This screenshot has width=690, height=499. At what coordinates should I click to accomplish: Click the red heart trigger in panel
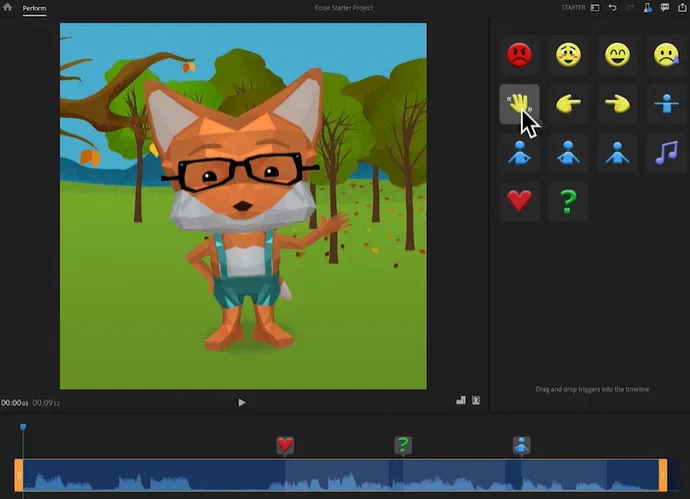(x=520, y=201)
